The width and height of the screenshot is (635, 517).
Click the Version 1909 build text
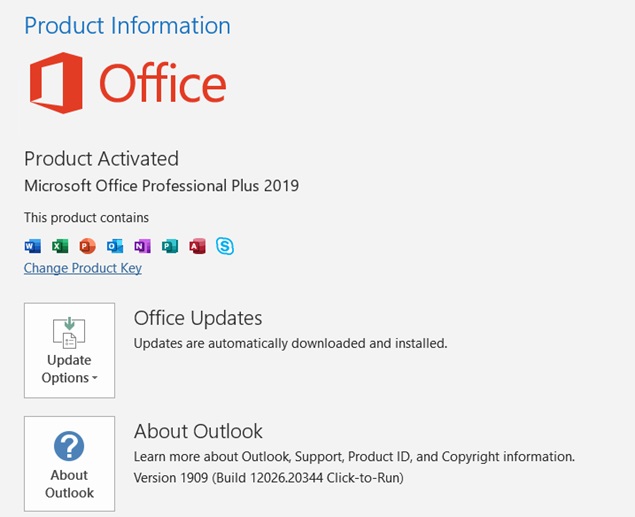pos(268,478)
